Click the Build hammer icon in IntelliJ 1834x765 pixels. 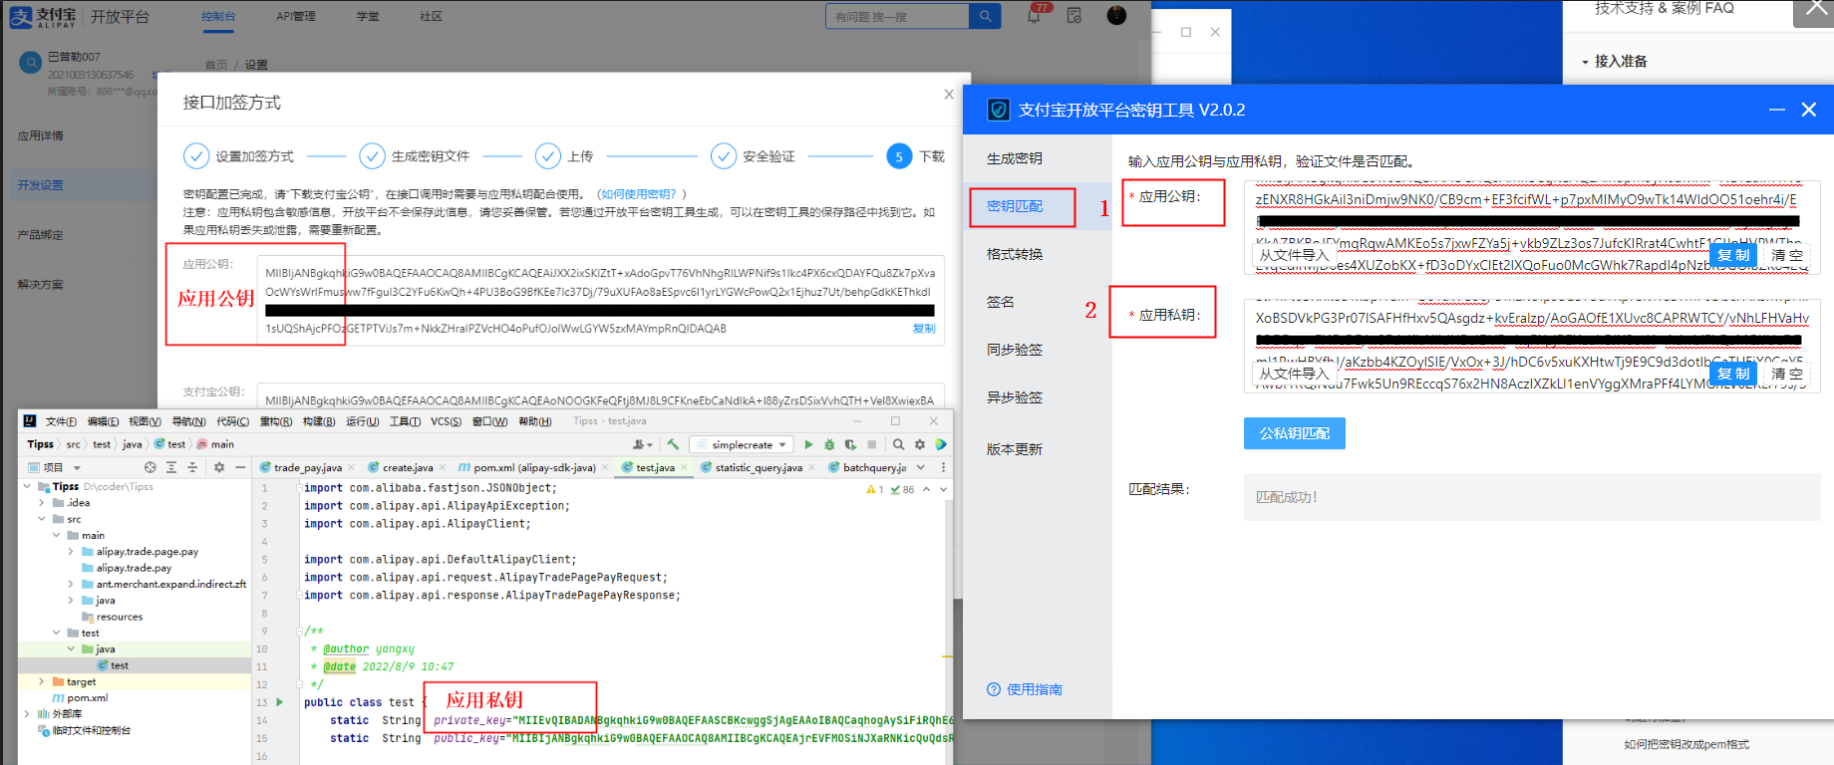pos(673,445)
